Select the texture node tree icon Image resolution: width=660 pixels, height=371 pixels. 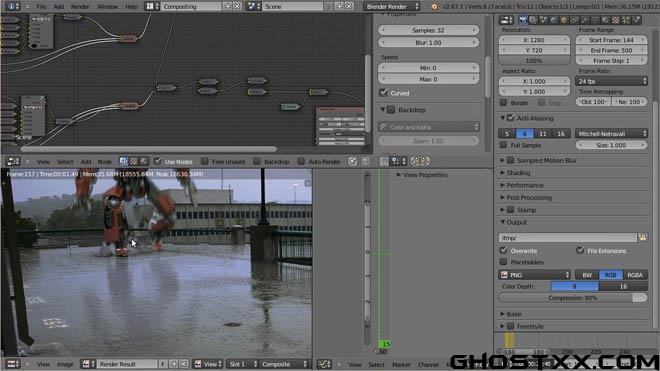pos(133,161)
